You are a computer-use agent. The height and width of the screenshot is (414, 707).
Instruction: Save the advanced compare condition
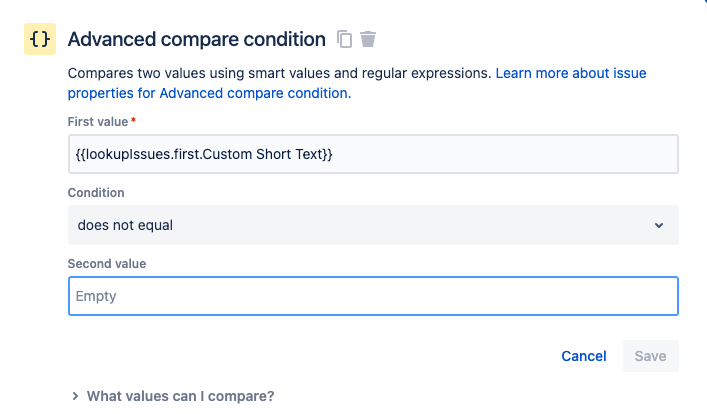click(x=651, y=356)
